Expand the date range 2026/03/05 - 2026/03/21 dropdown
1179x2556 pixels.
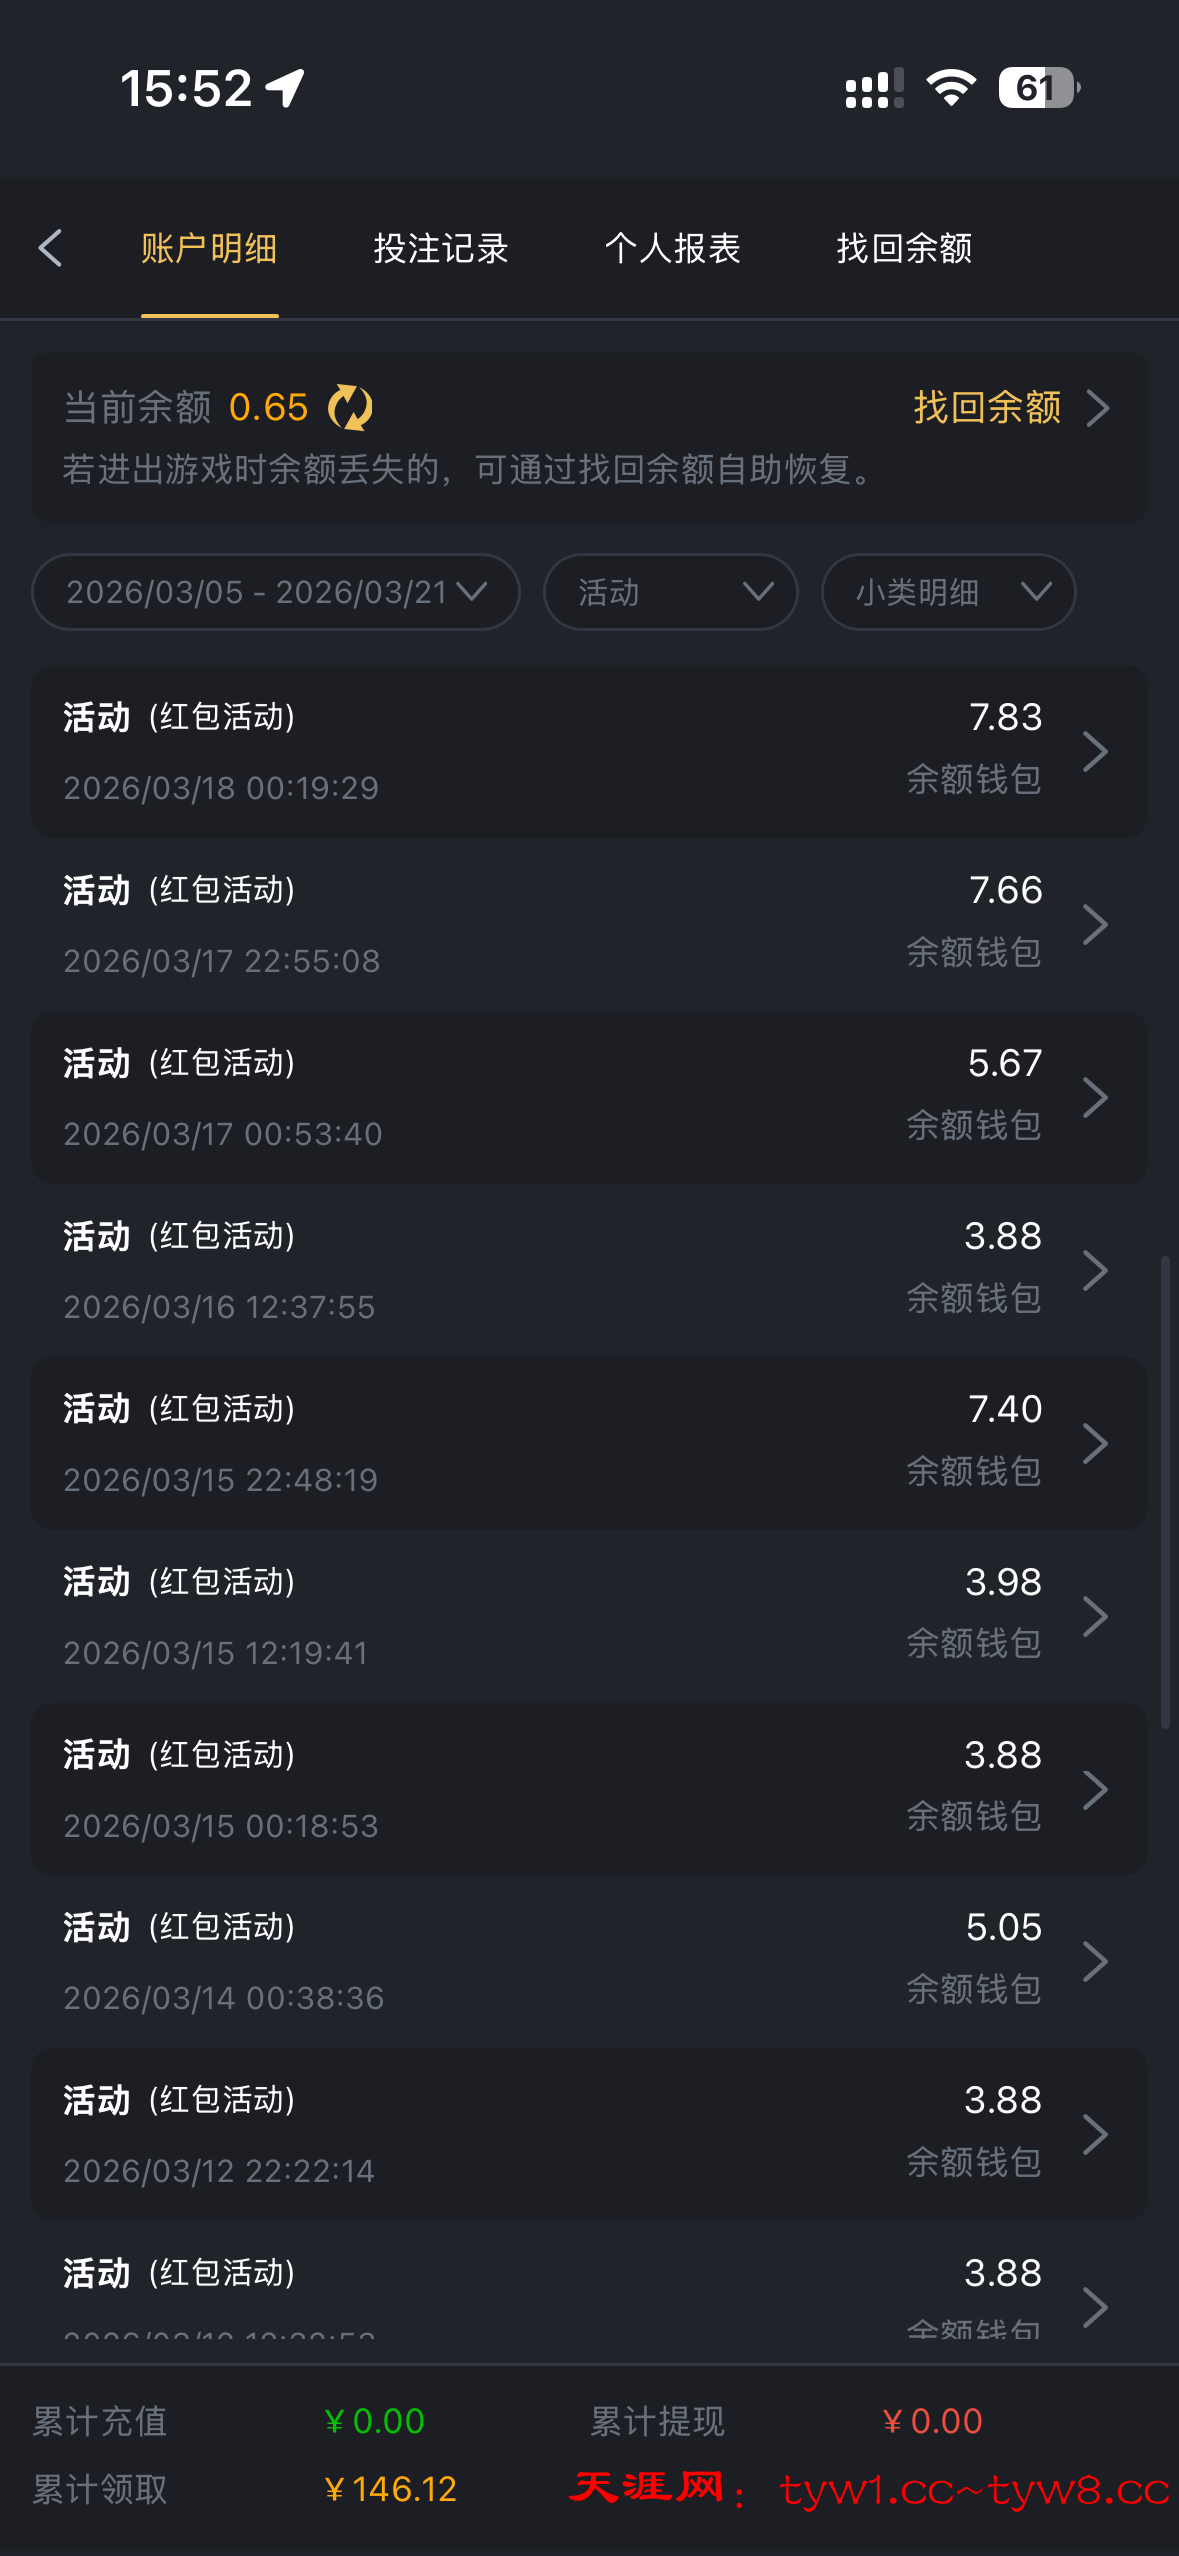point(276,592)
